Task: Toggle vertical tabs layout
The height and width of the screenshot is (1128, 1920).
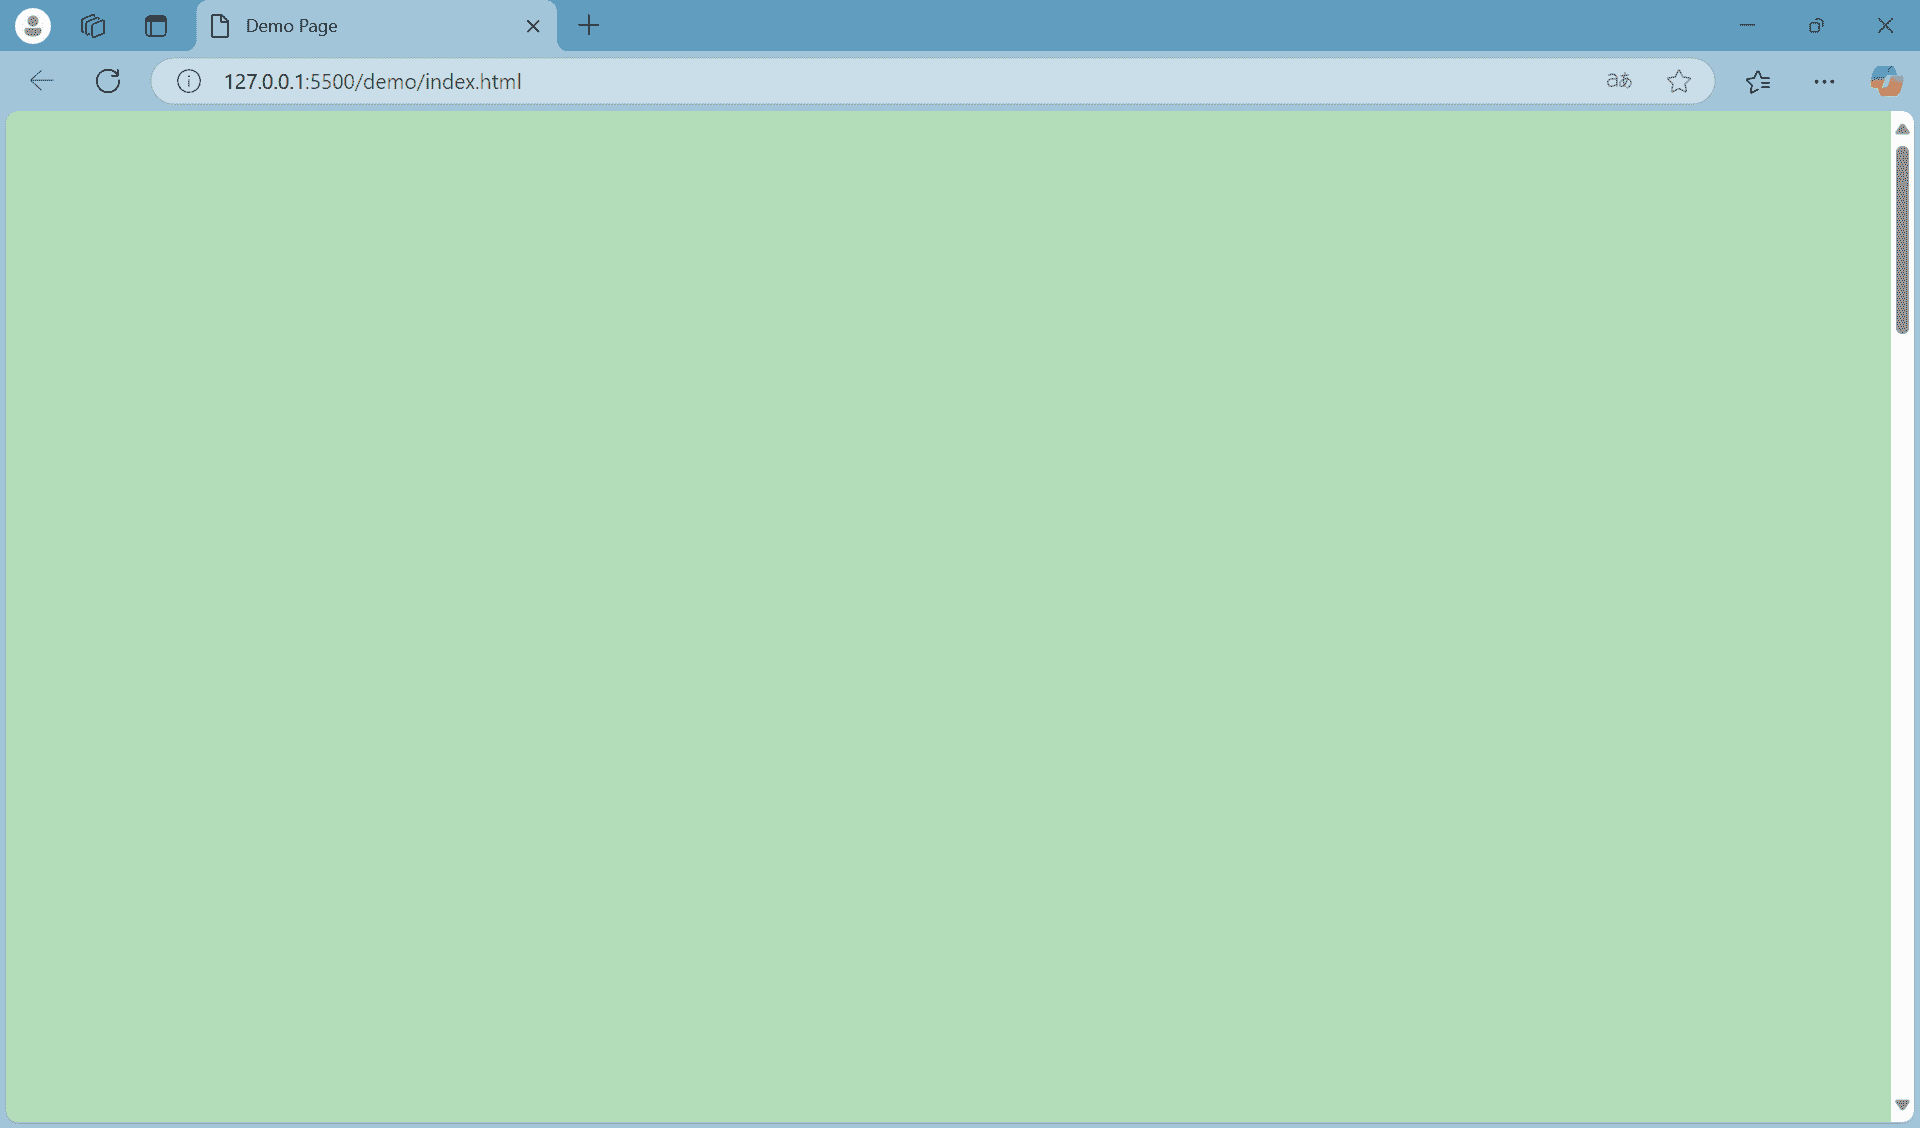Action: pos(156,26)
